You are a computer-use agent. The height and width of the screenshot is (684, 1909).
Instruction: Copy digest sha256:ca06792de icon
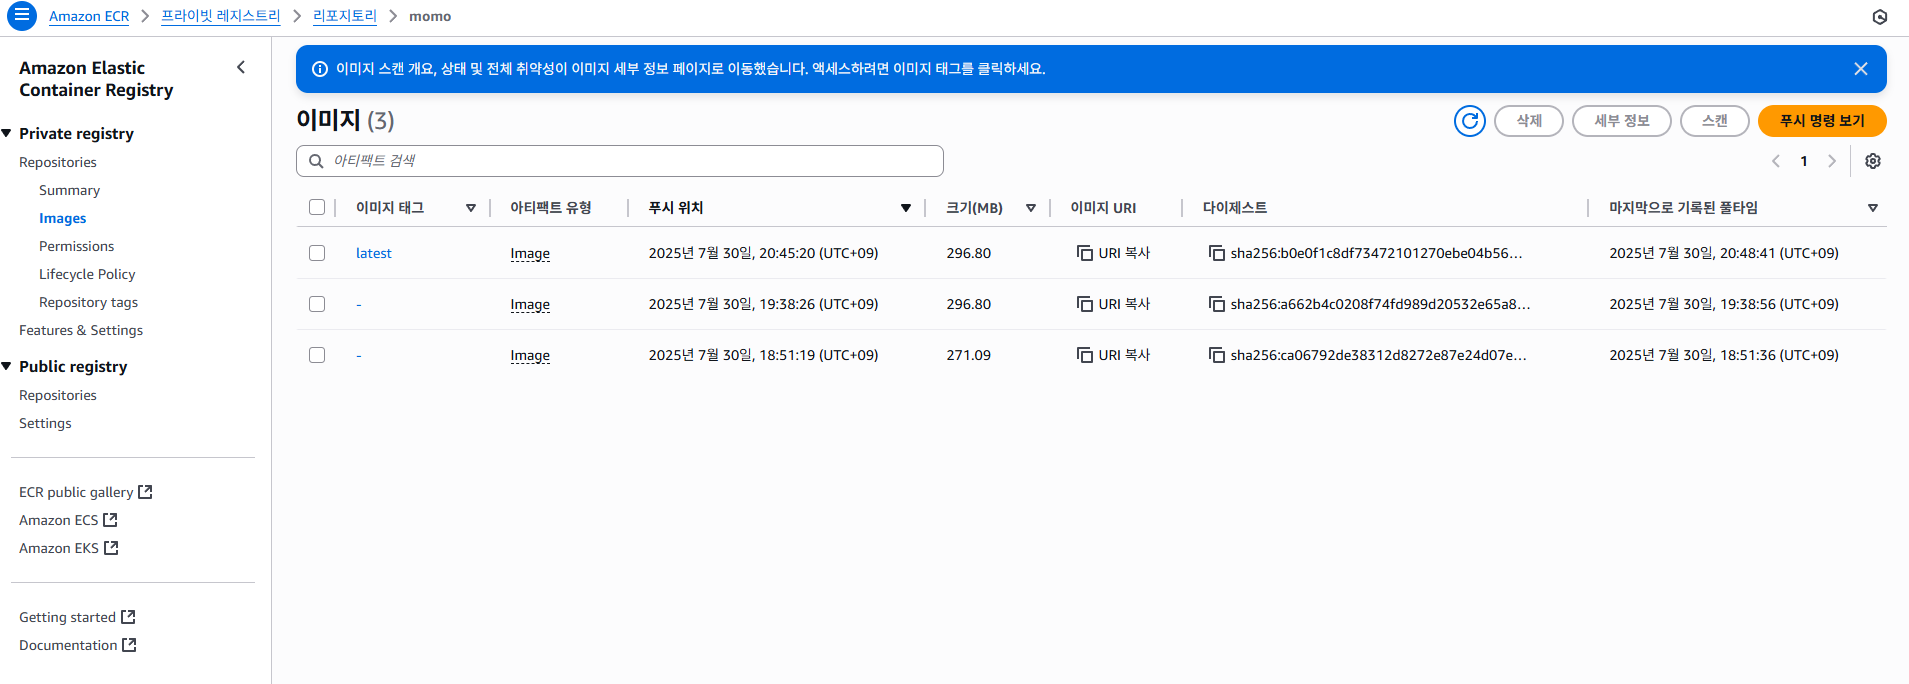1217,355
